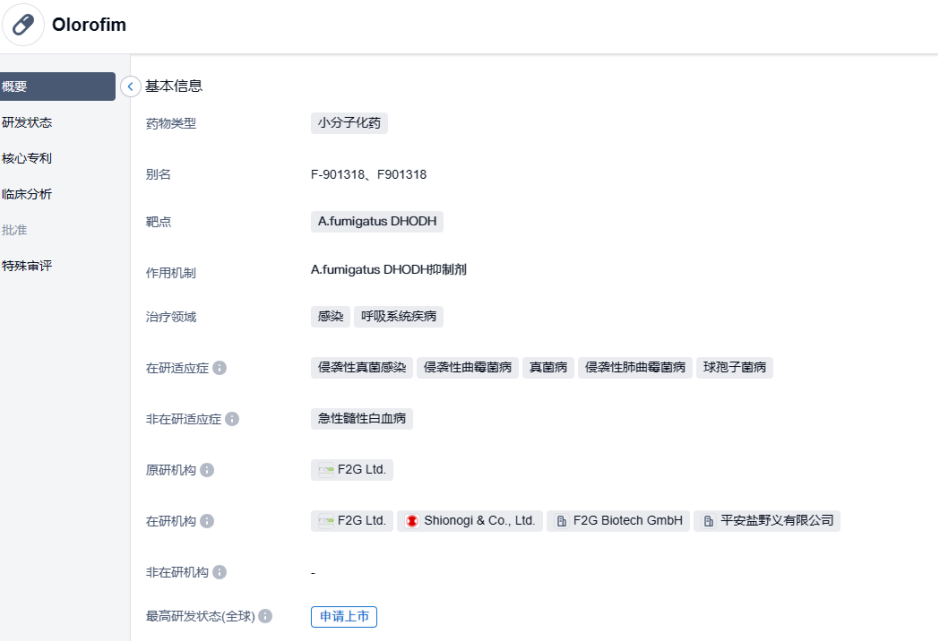Screen dimensions: 938x641
Task: Select the 概要 sidebar tab
Action: [x=55, y=87]
